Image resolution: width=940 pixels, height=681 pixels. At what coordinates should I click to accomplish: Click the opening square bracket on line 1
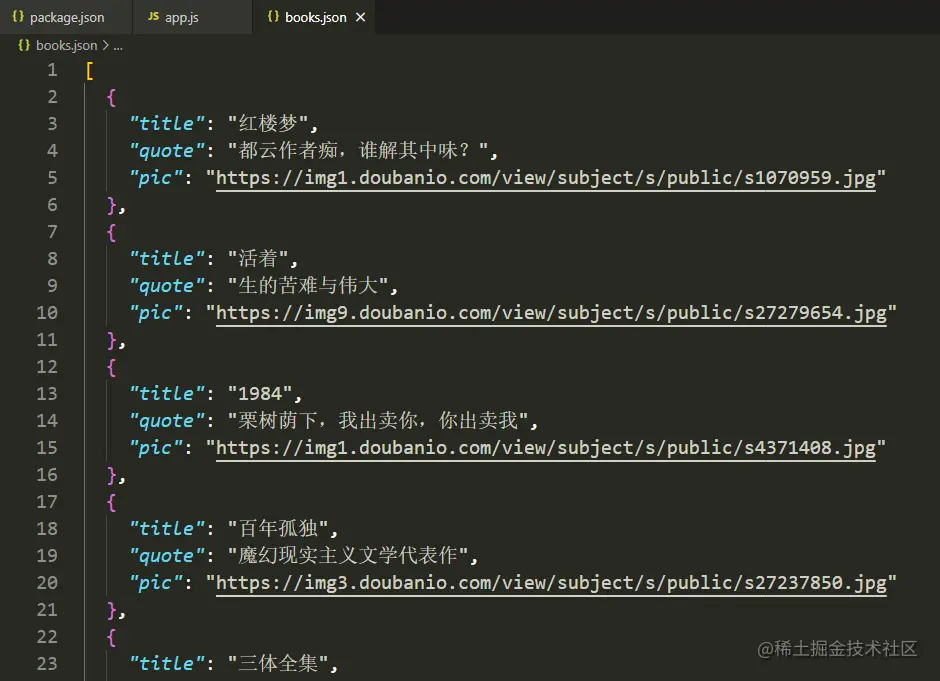click(90, 71)
